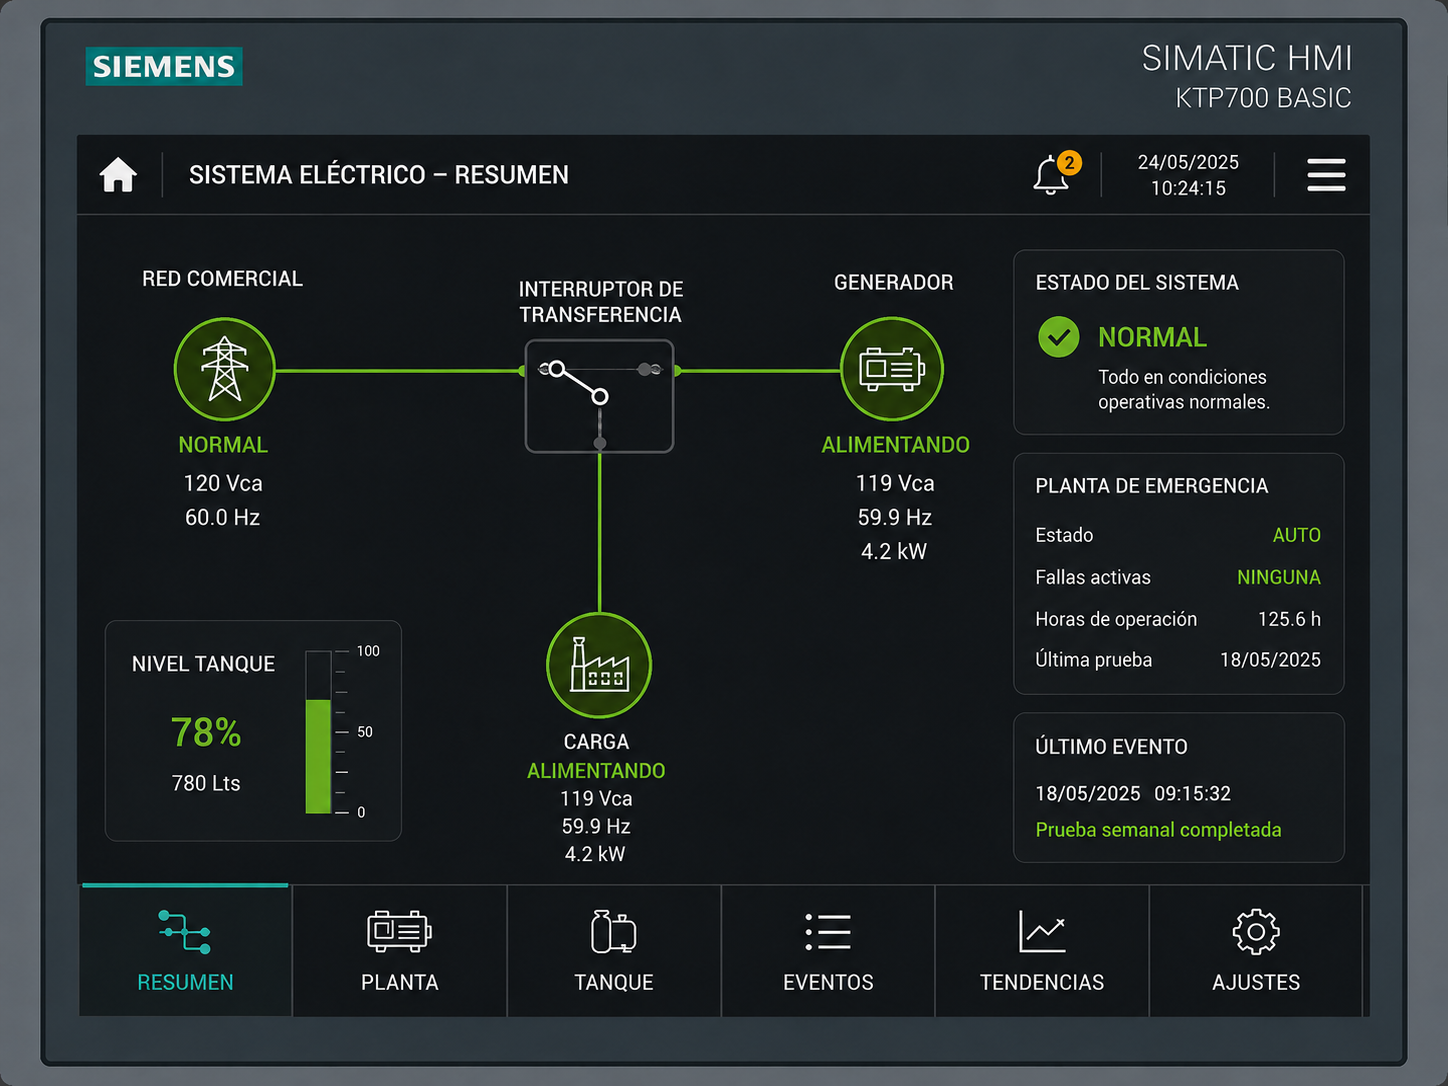
Task: Click the SIMATIC HMI title
Action: coord(1247,58)
